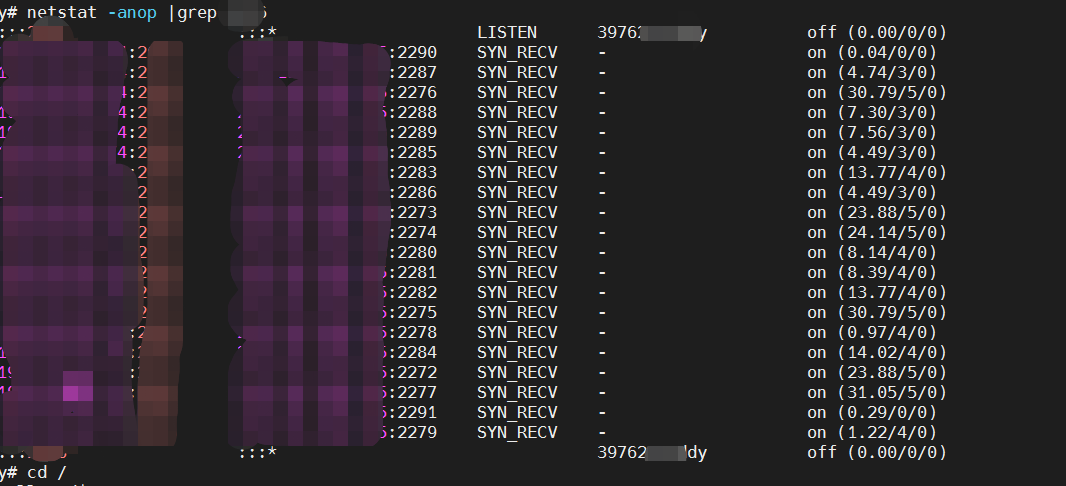Click the timer value on (24.14/5/0)

click(877, 232)
